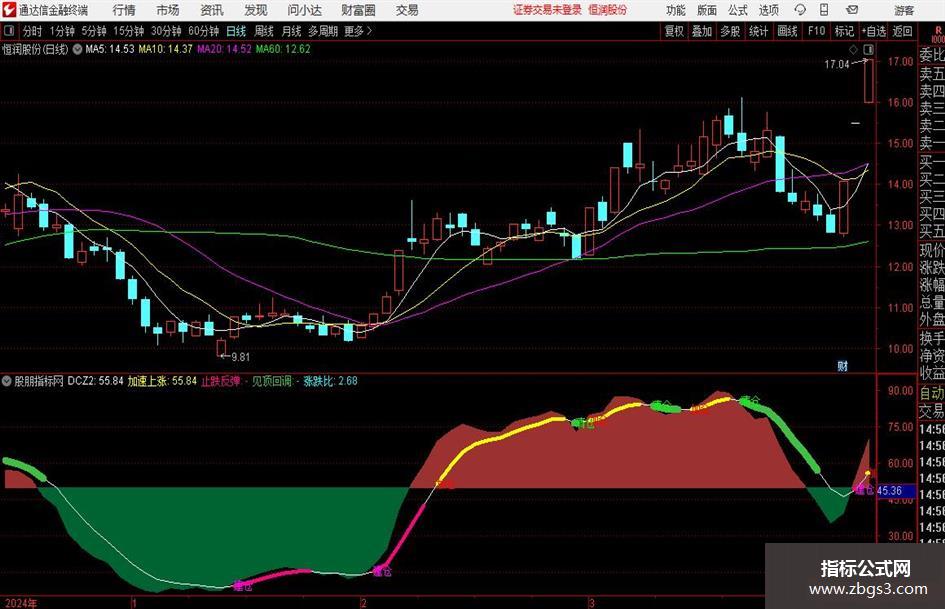945x609 pixels.
Task: Toggle the side panel icon above price axis
Action: click(868, 49)
